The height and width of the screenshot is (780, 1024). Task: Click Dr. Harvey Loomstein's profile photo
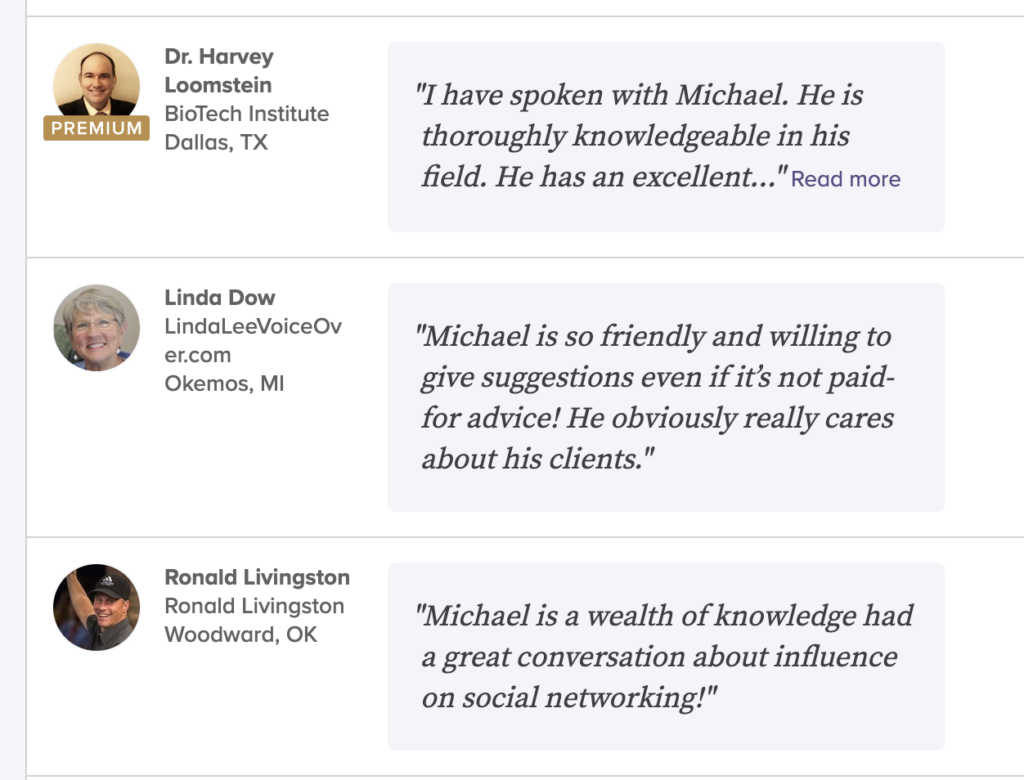pyautogui.click(x=96, y=82)
